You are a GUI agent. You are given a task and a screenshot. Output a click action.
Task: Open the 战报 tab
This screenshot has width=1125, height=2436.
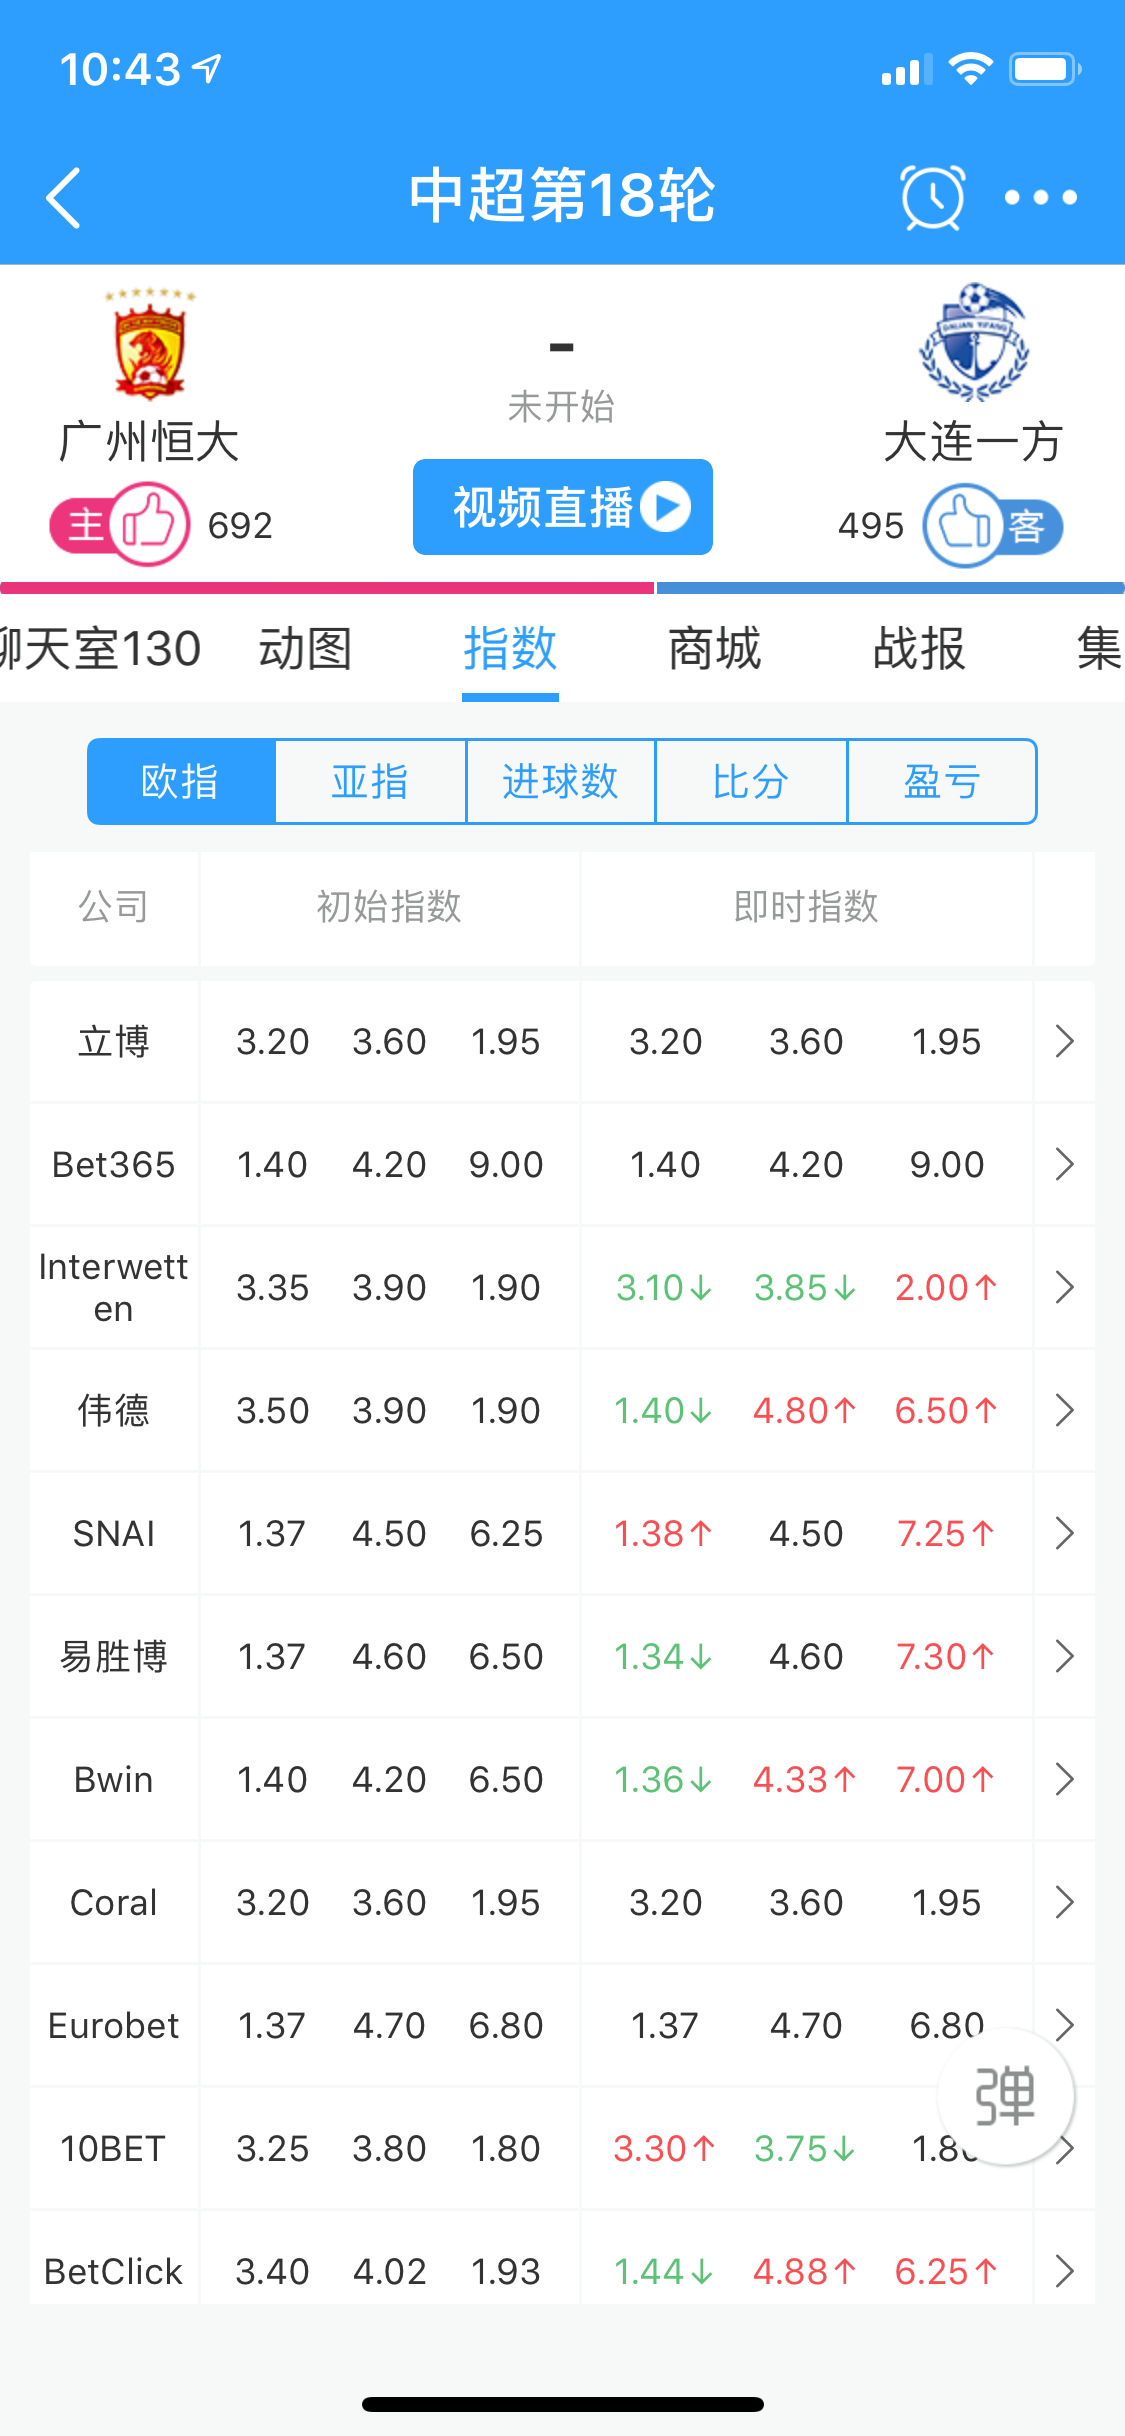918,648
